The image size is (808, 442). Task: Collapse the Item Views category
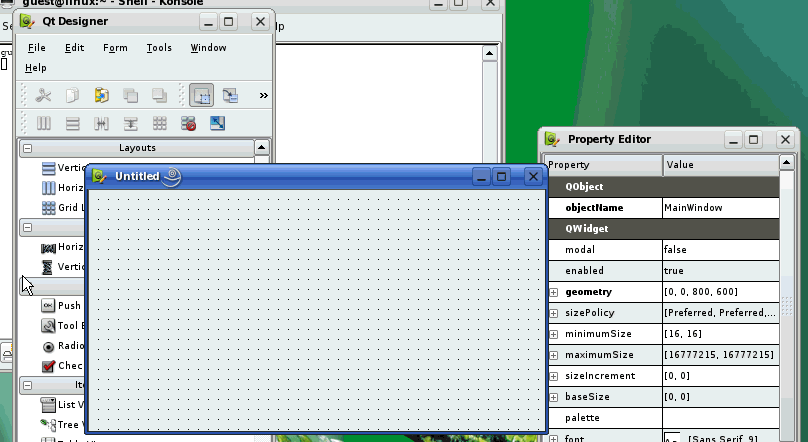pos(27,385)
